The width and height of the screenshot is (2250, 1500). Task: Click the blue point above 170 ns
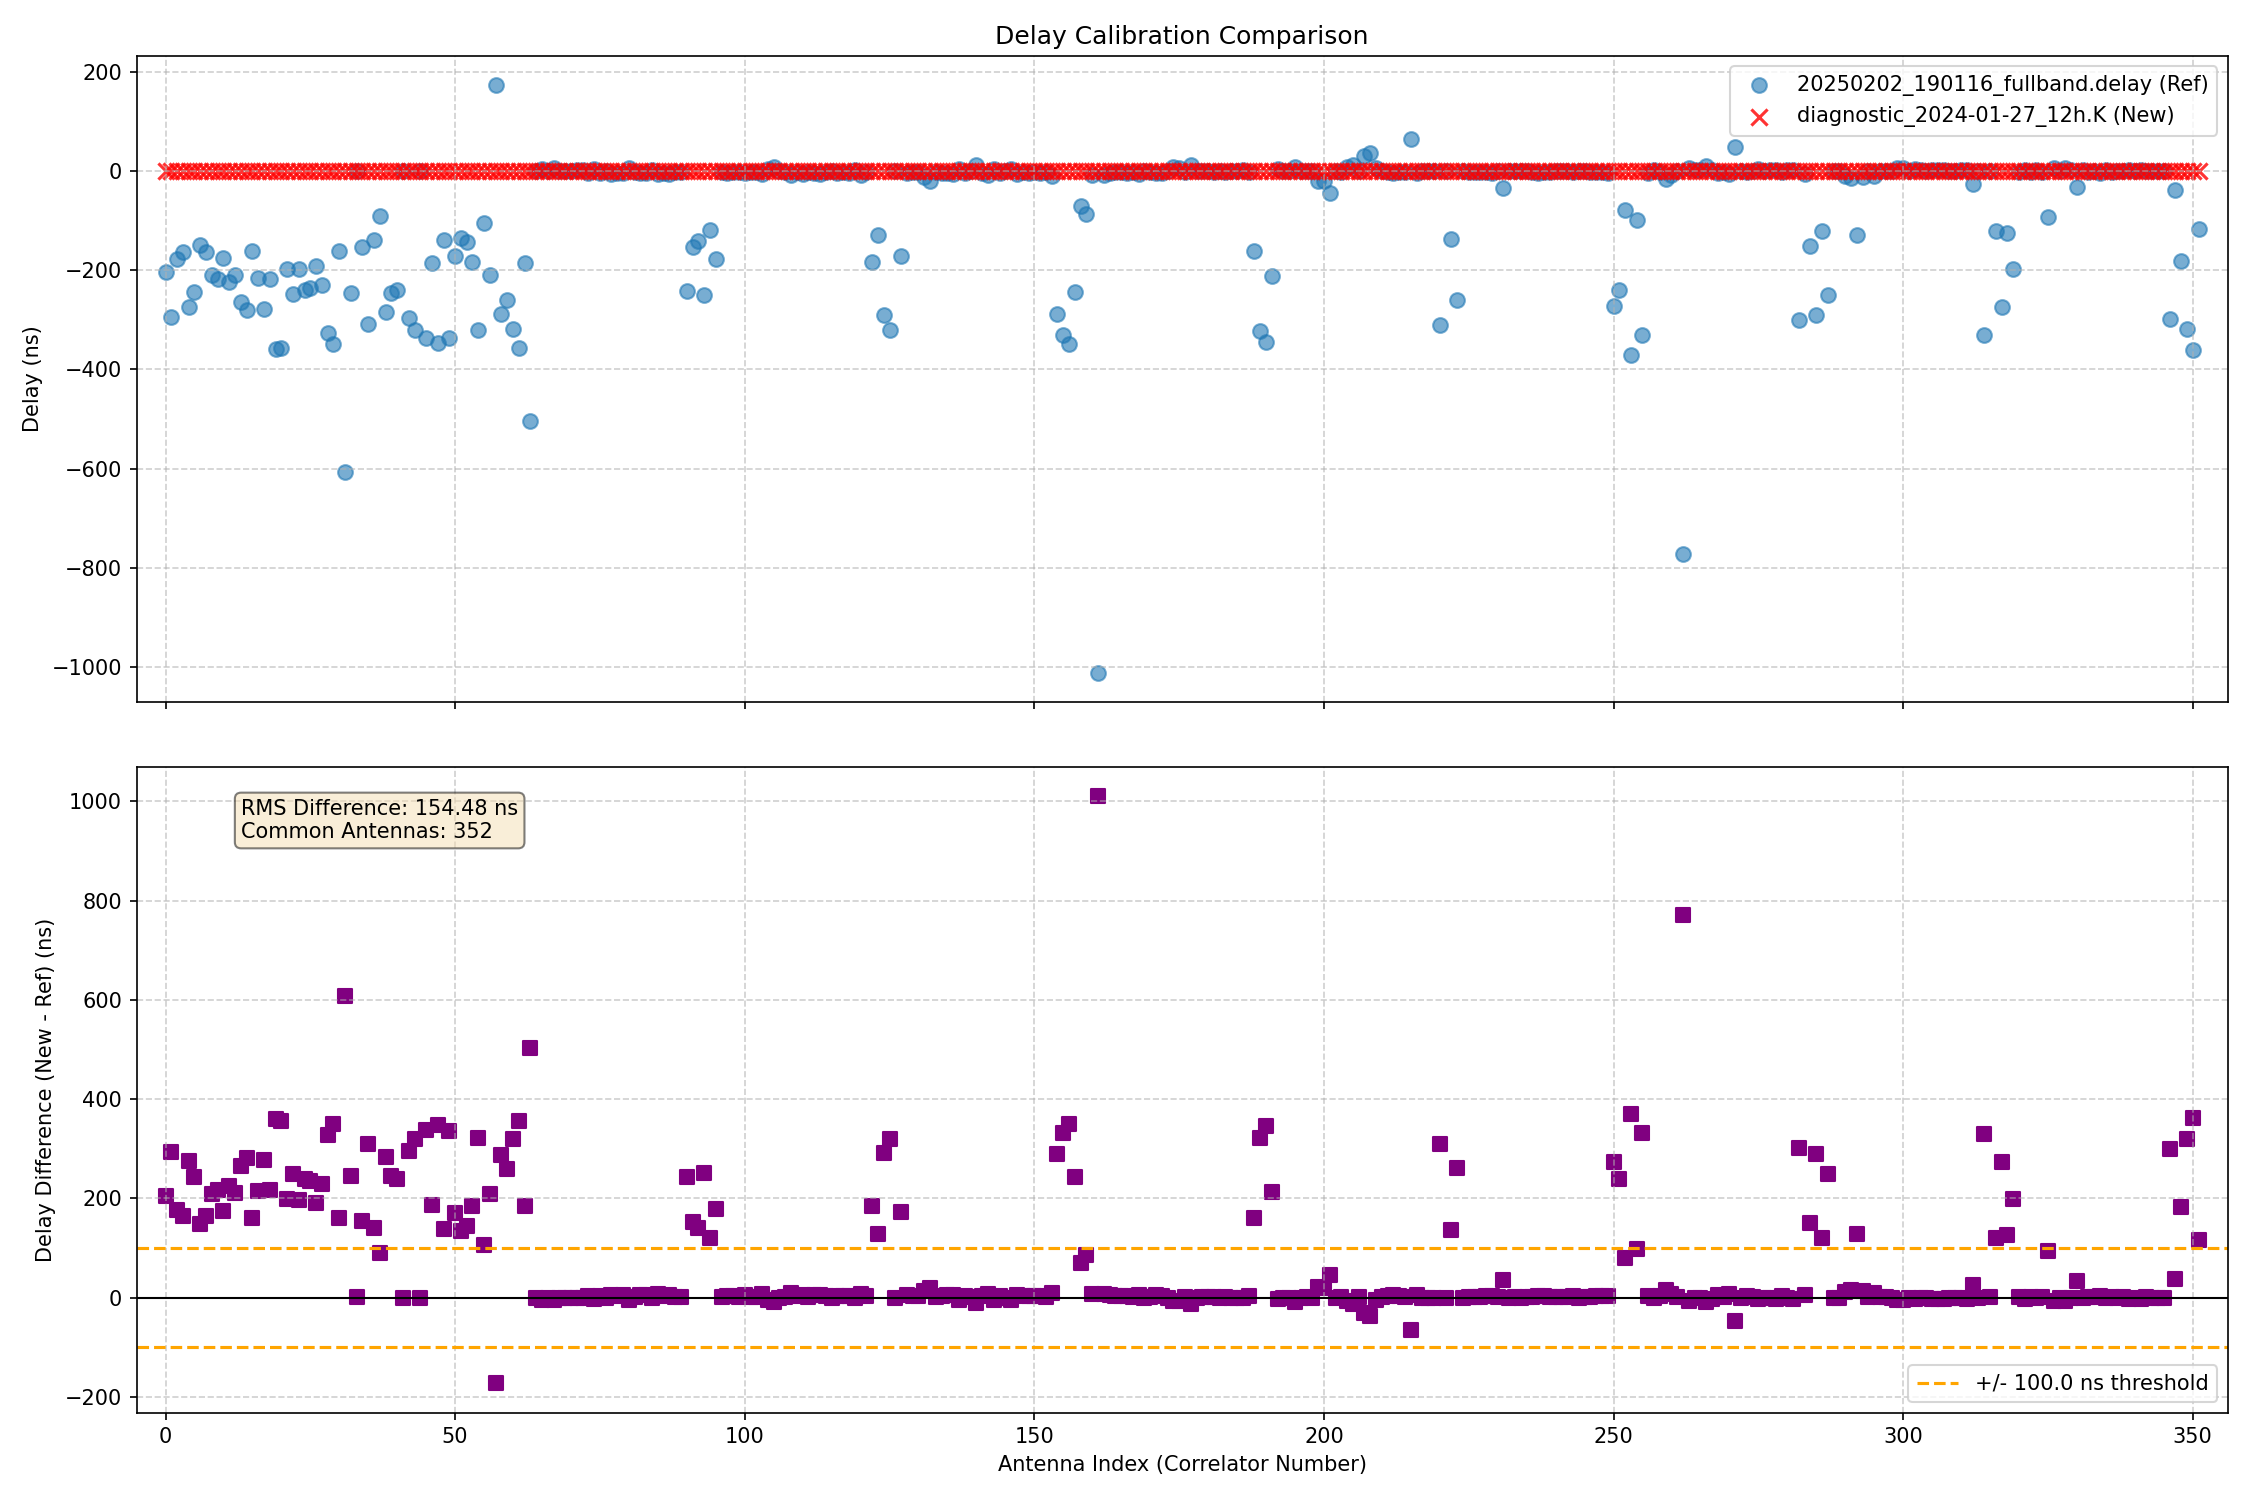click(x=496, y=85)
